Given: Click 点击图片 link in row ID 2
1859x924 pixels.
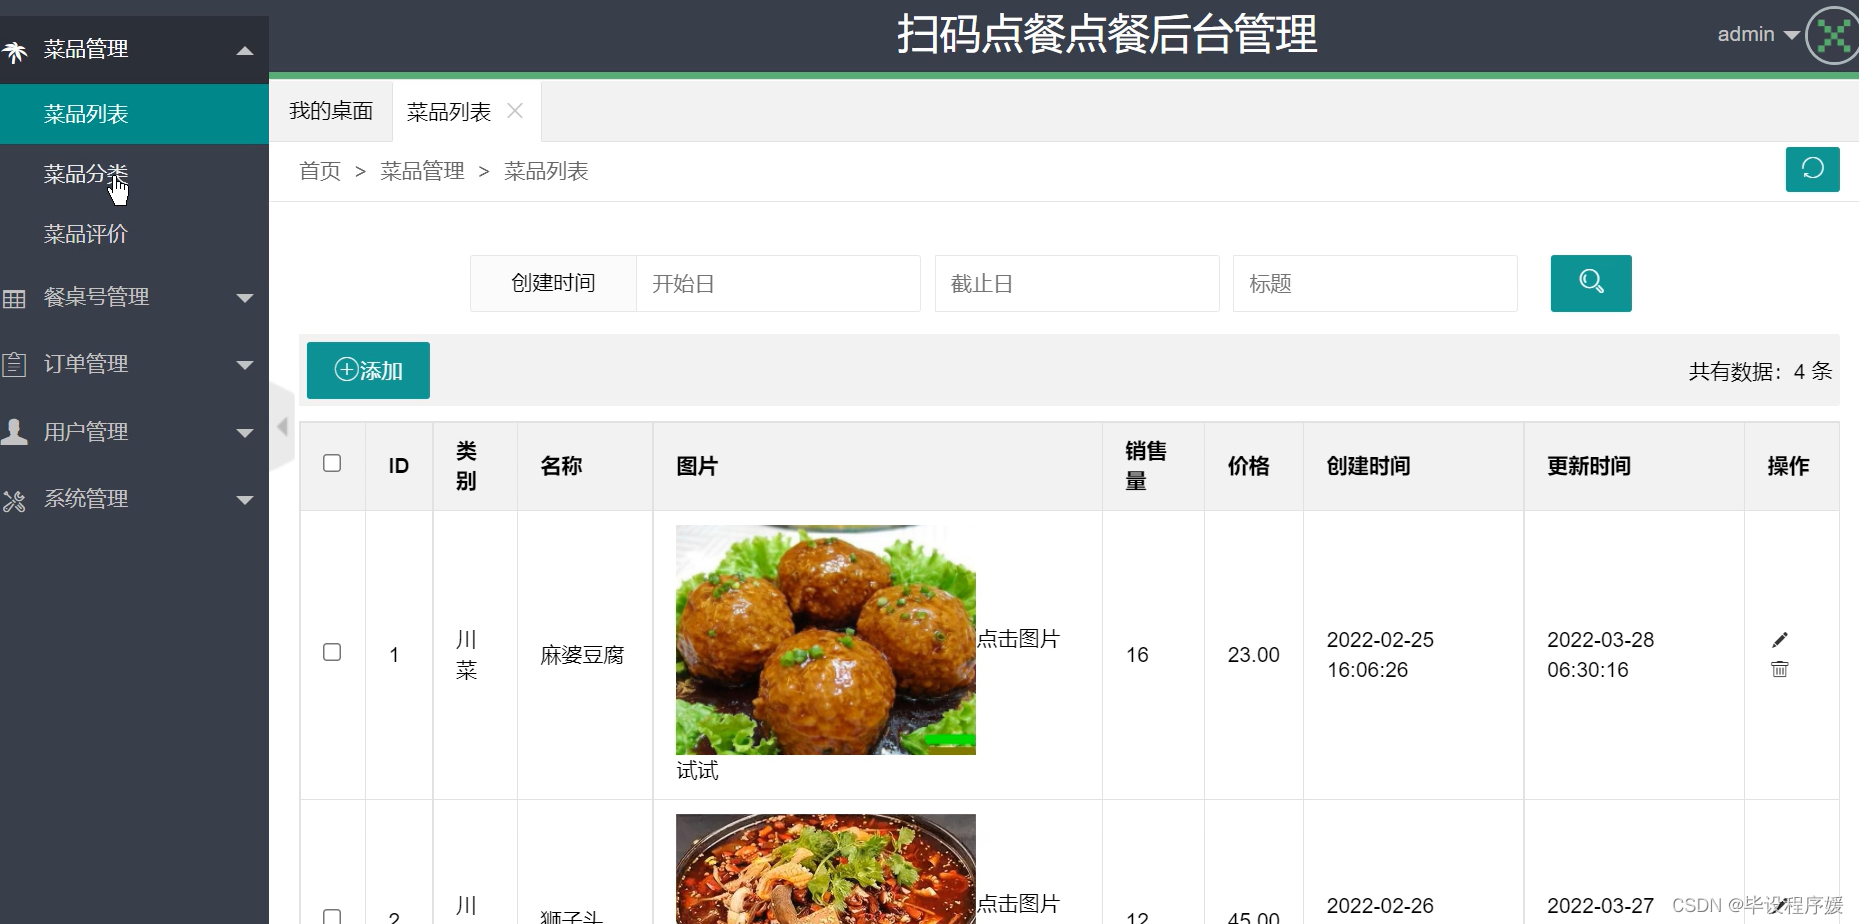Looking at the screenshot, I should pyautogui.click(x=1018, y=904).
